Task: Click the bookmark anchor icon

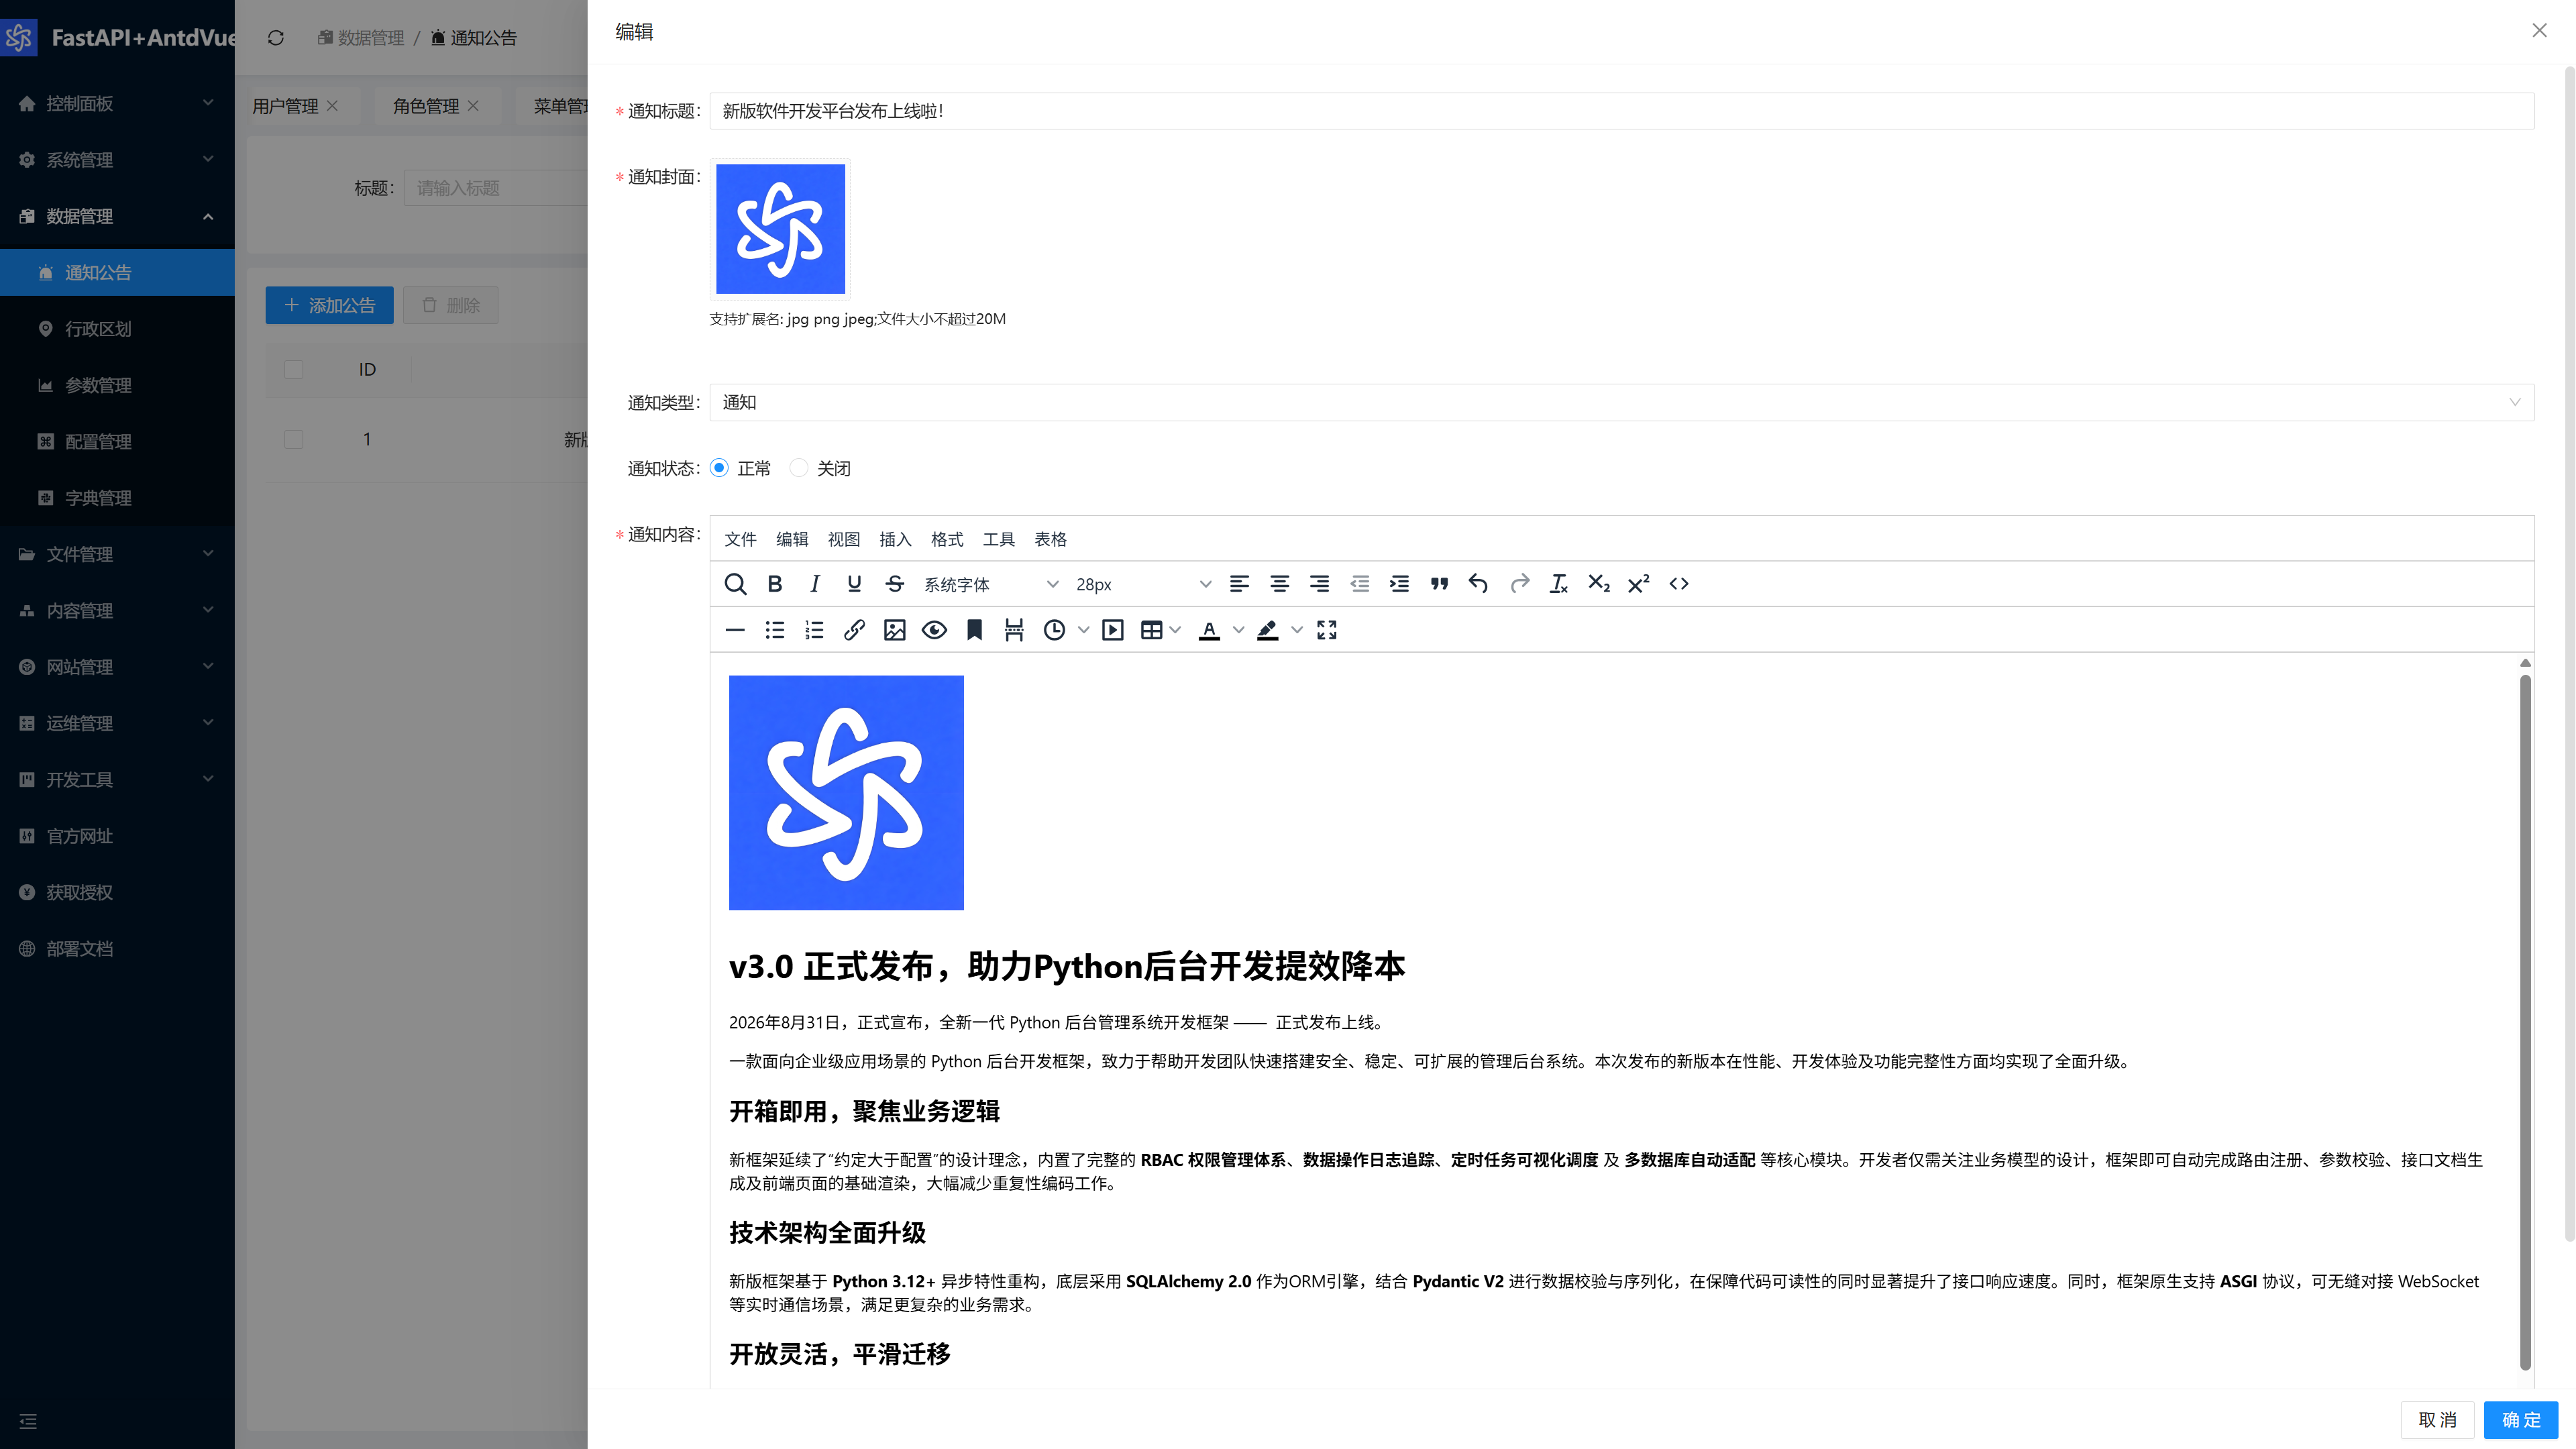Action: (x=974, y=630)
